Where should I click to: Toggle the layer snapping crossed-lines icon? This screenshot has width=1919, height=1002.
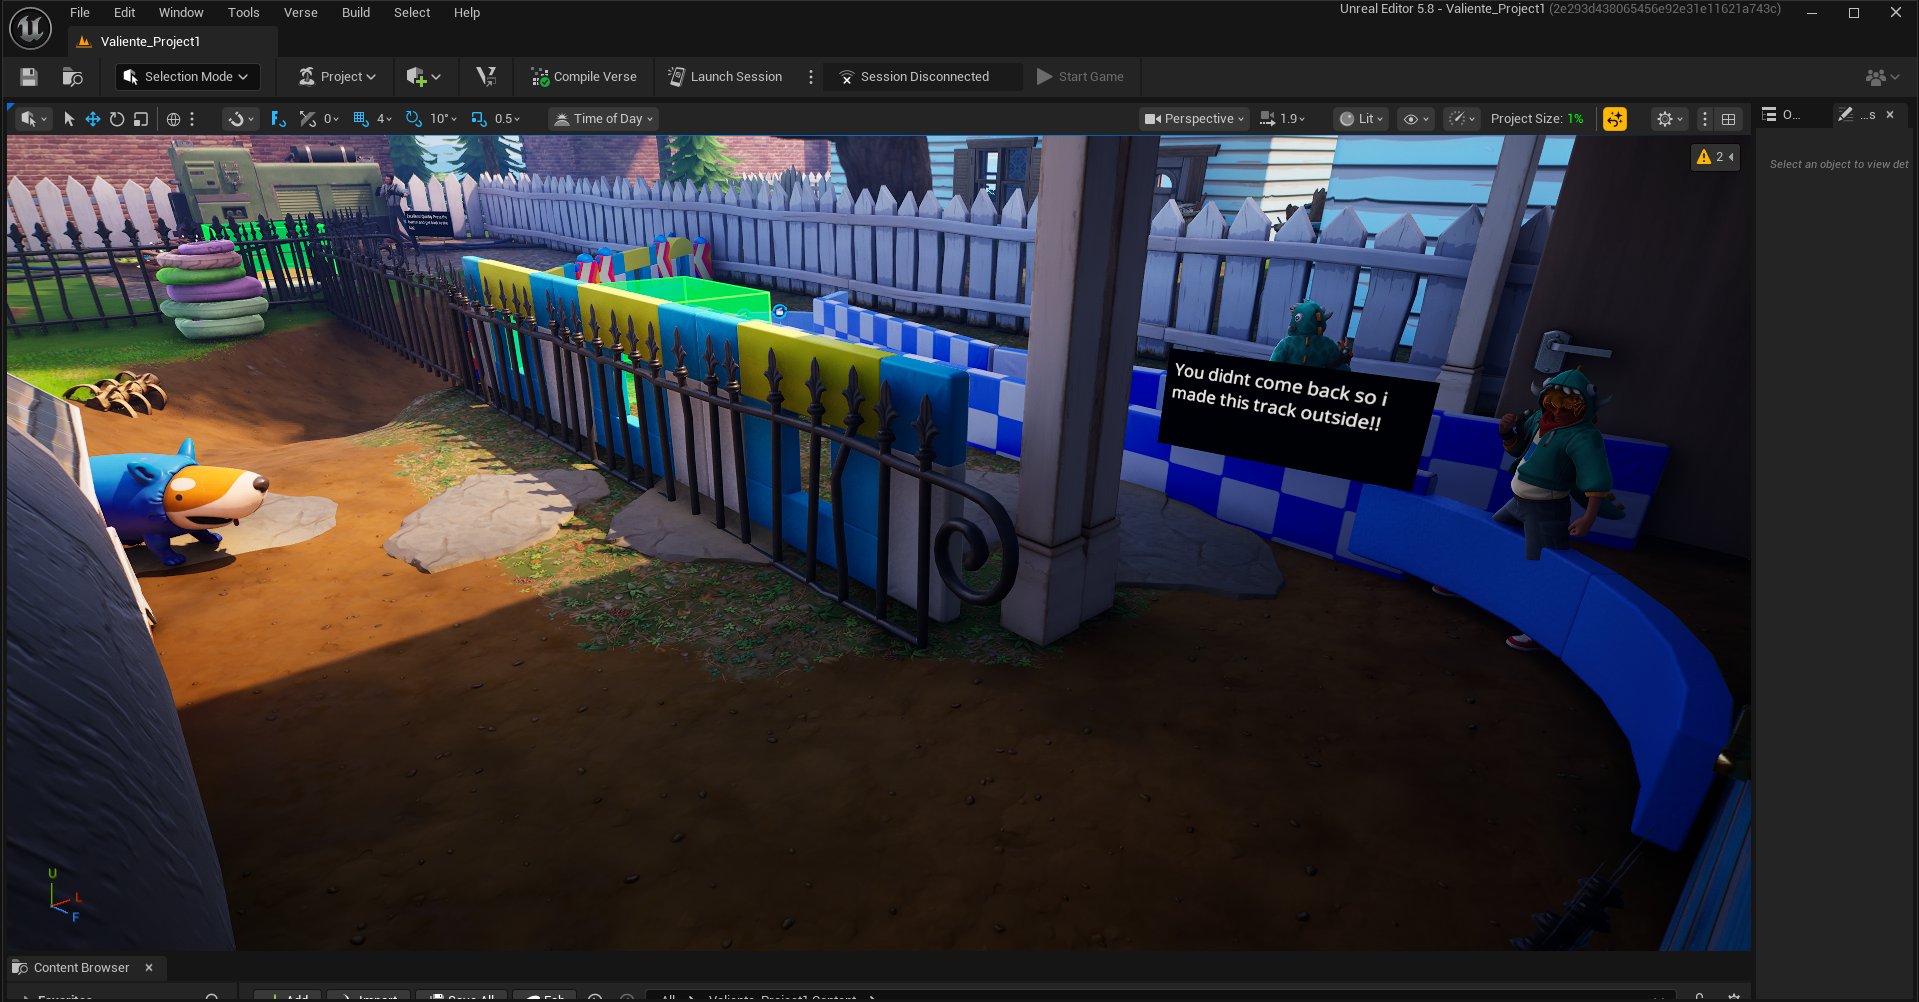tap(307, 119)
